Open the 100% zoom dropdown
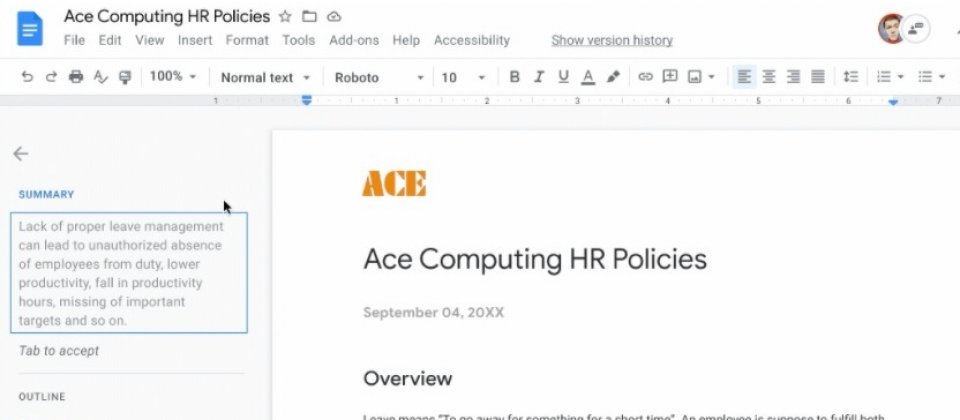960x420 pixels. point(173,77)
